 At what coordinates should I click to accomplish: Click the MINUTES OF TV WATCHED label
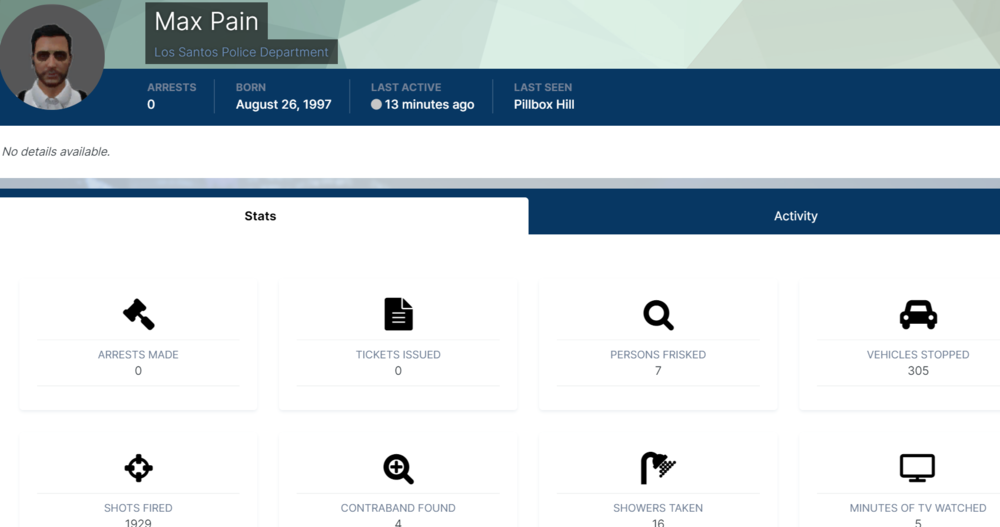(918, 508)
